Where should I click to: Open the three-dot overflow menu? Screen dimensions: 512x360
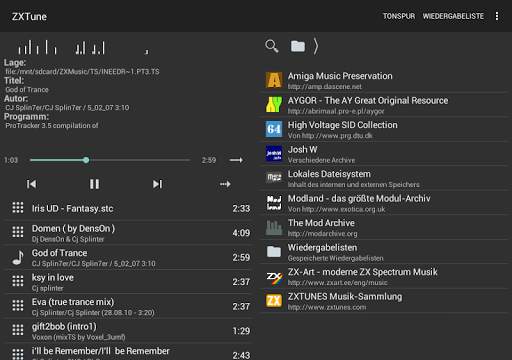pyautogui.click(x=497, y=16)
